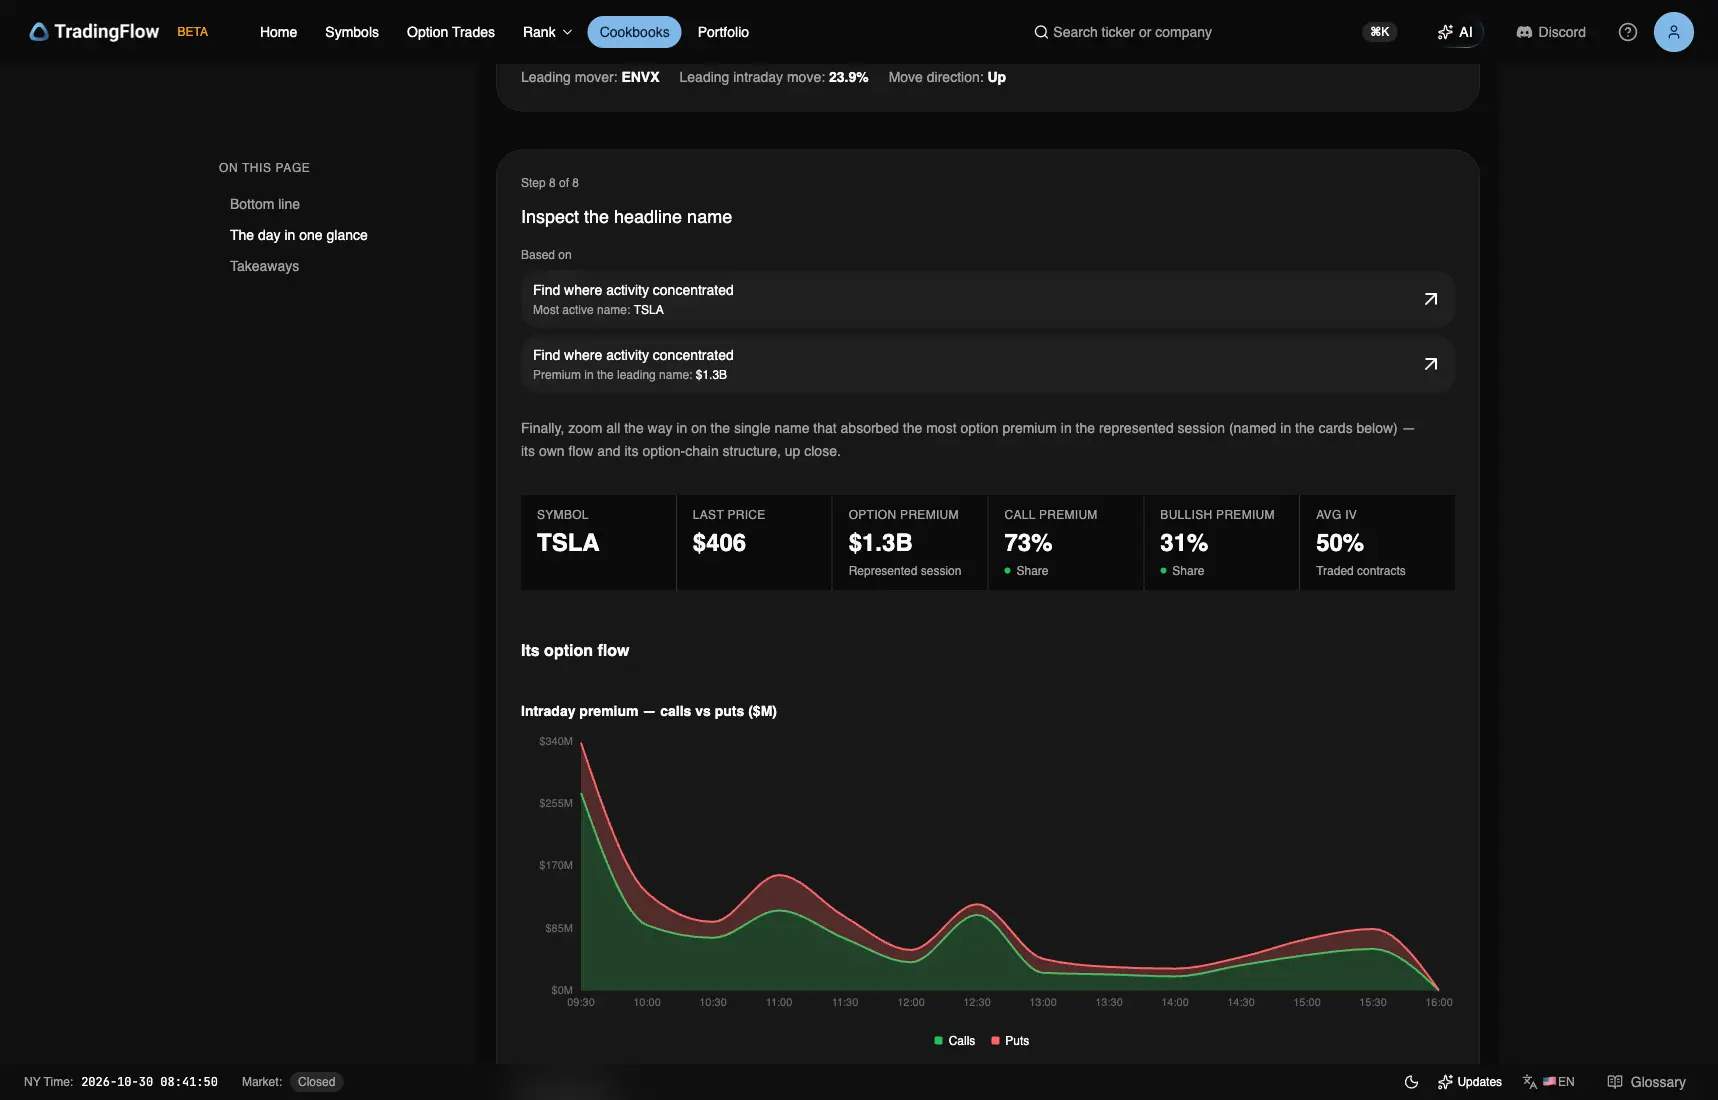Click the $406 last price value
Image resolution: width=1718 pixels, height=1100 pixels.
click(719, 543)
